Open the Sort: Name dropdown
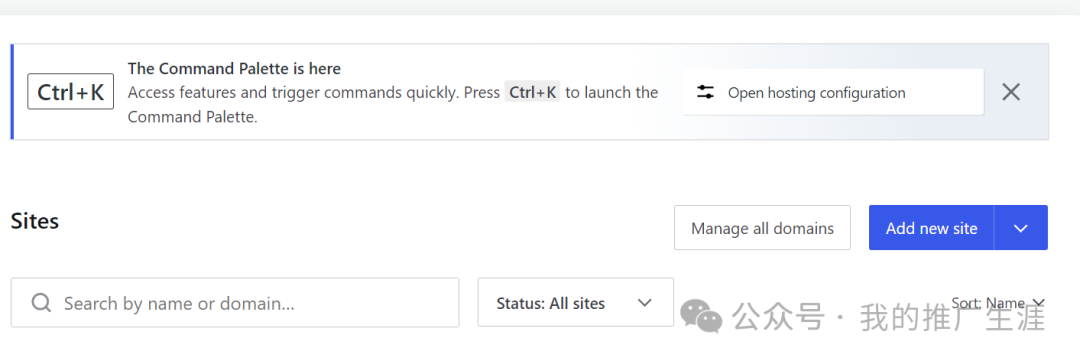 [x=998, y=303]
